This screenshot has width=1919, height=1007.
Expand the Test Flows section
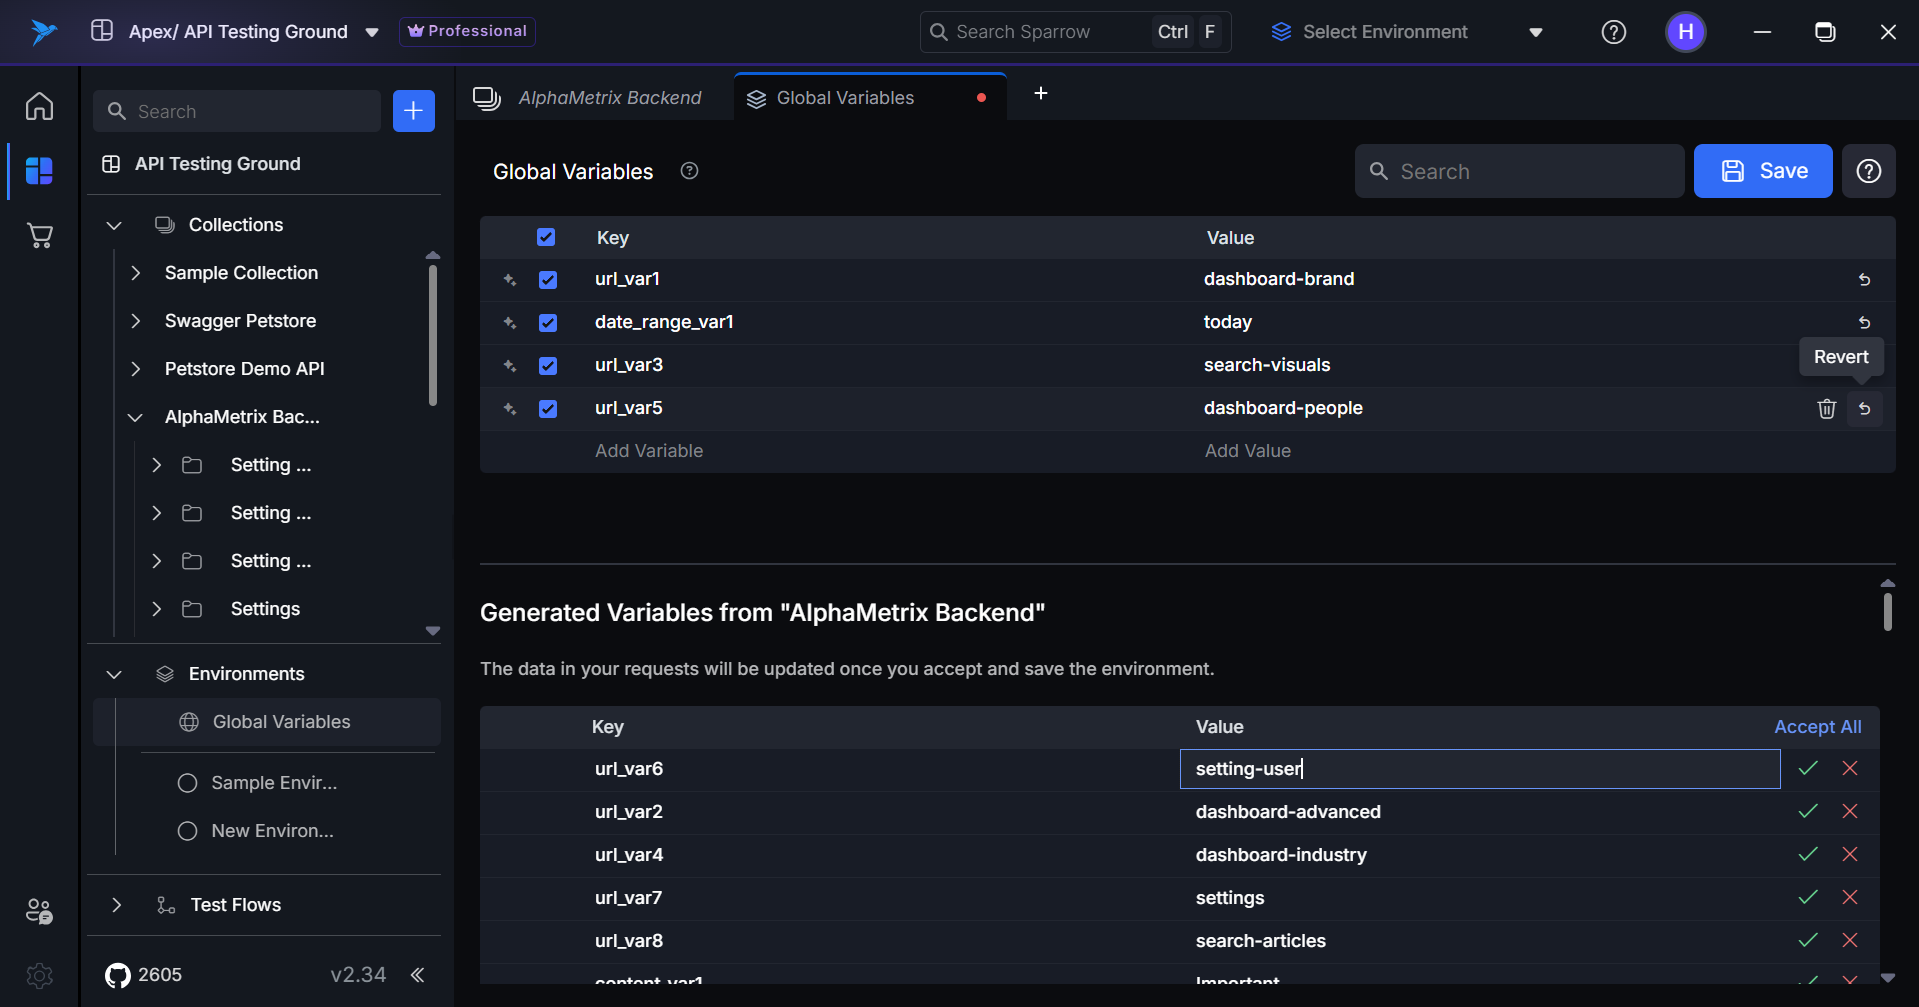(x=117, y=905)
